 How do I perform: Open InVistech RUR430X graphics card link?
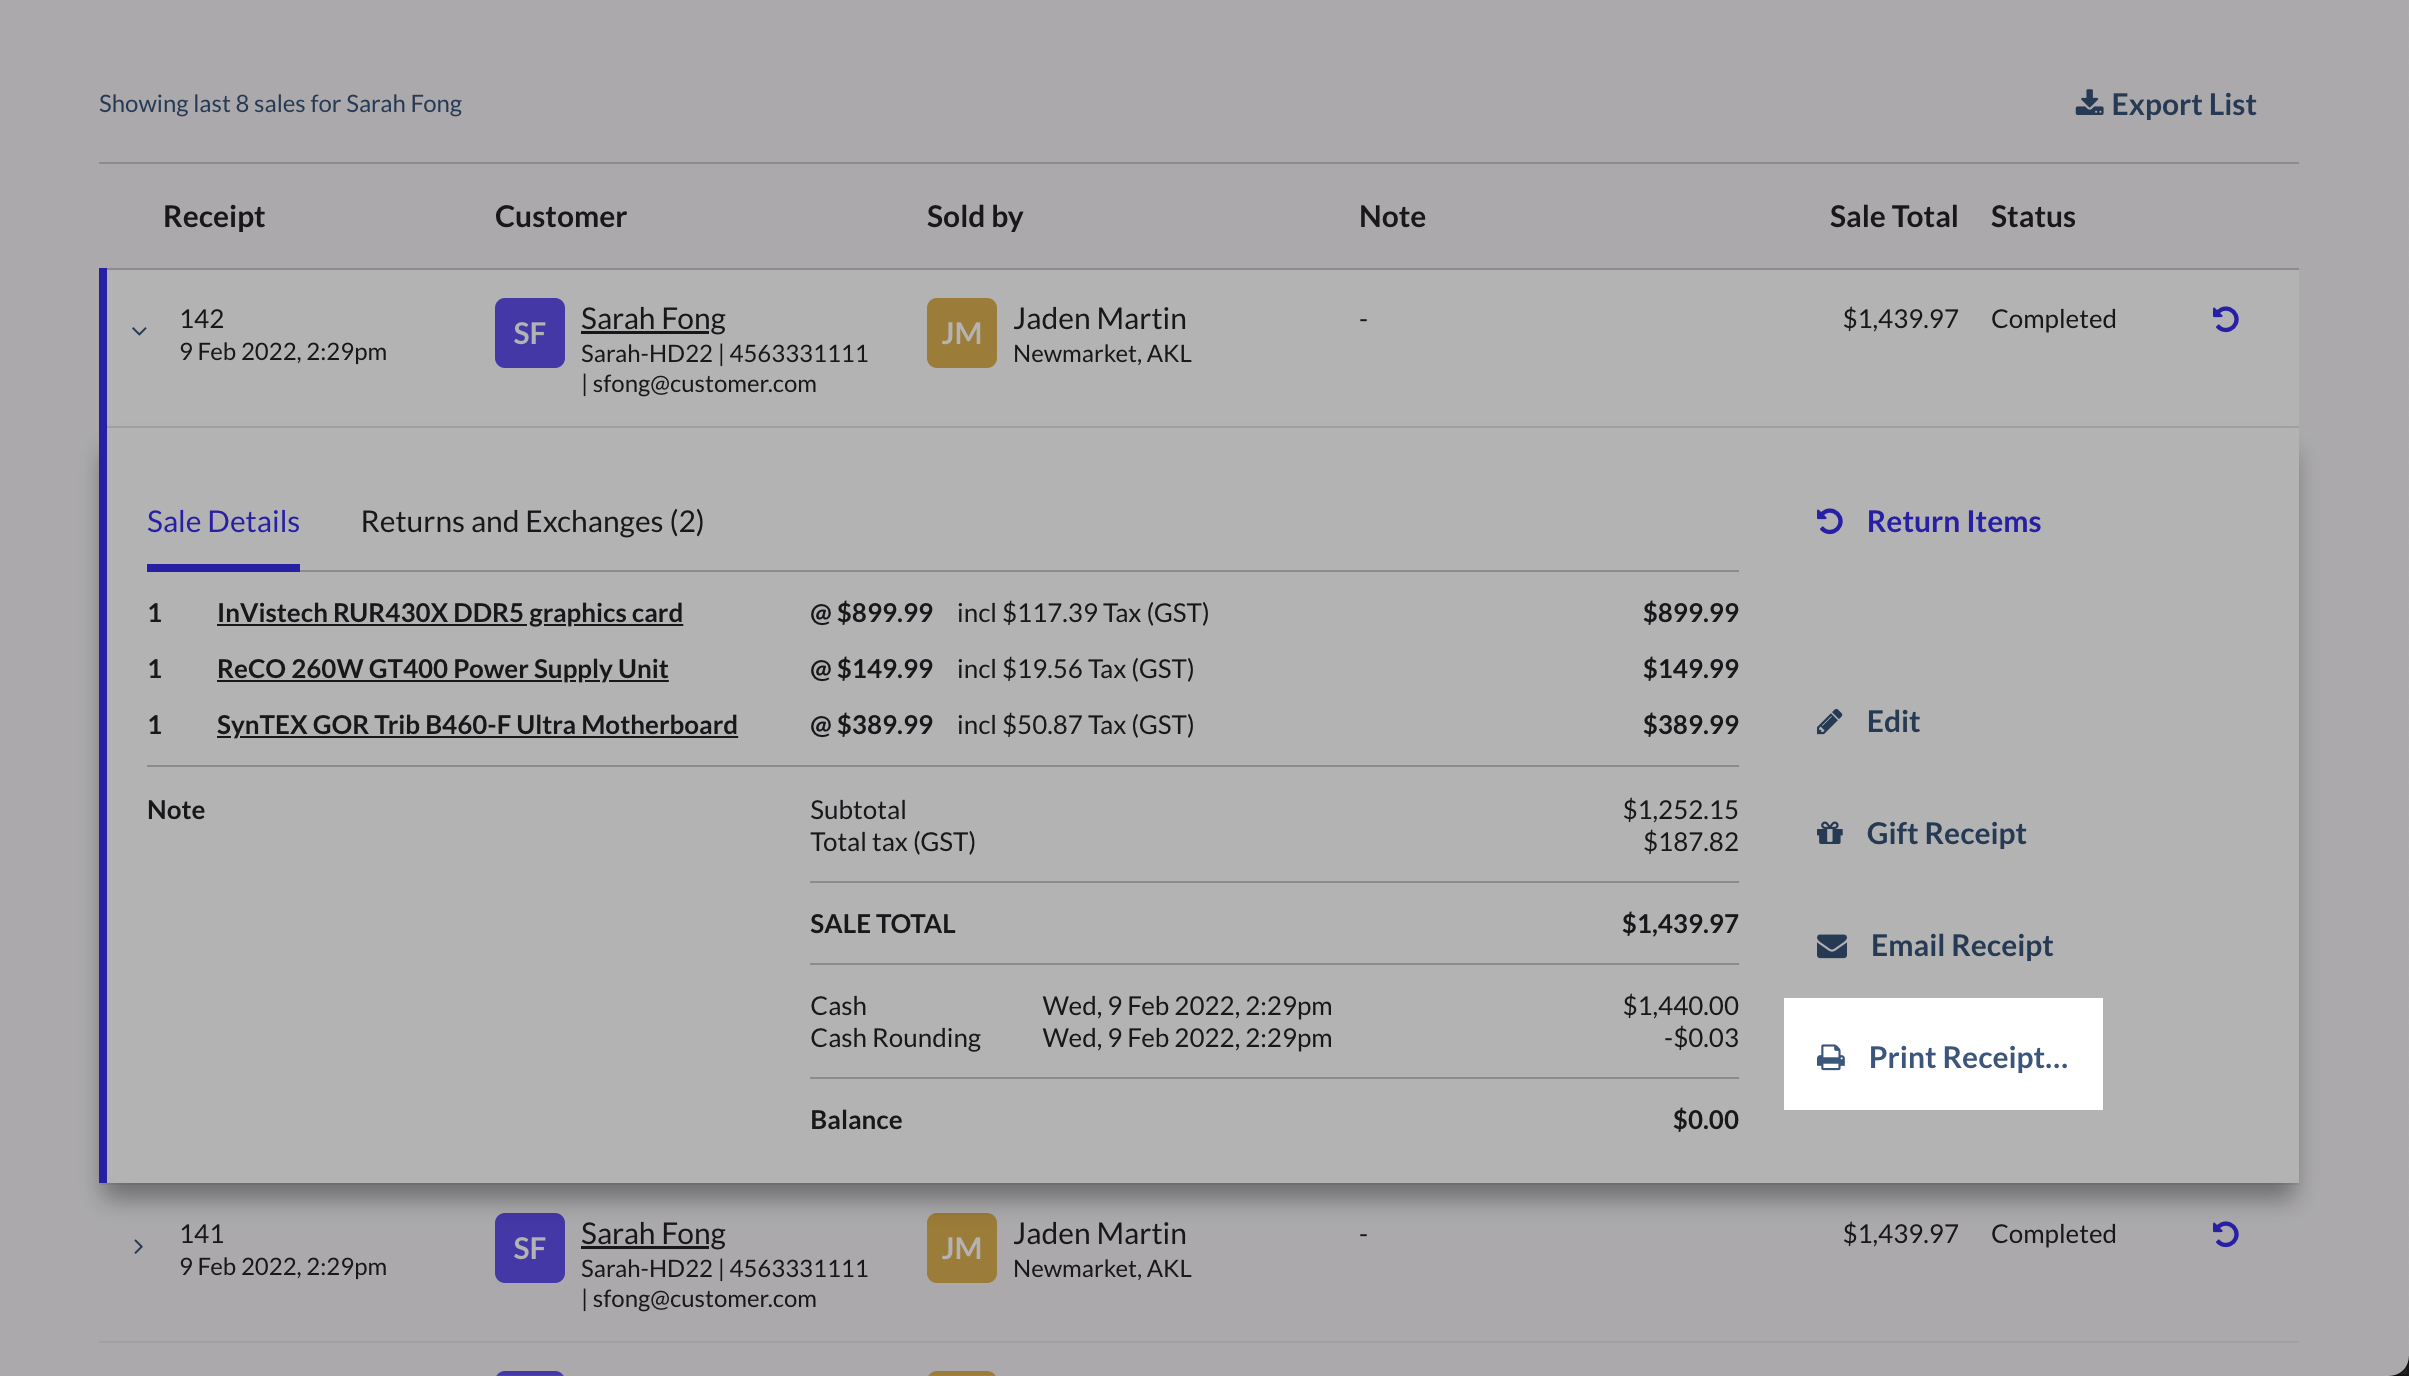[x=449, y=613]
